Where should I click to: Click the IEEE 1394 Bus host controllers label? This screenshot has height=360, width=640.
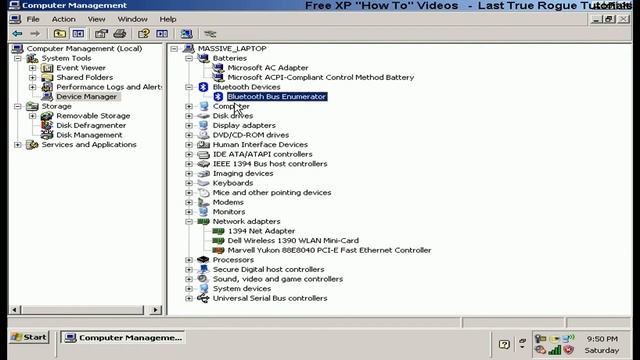tap(270, 164)
